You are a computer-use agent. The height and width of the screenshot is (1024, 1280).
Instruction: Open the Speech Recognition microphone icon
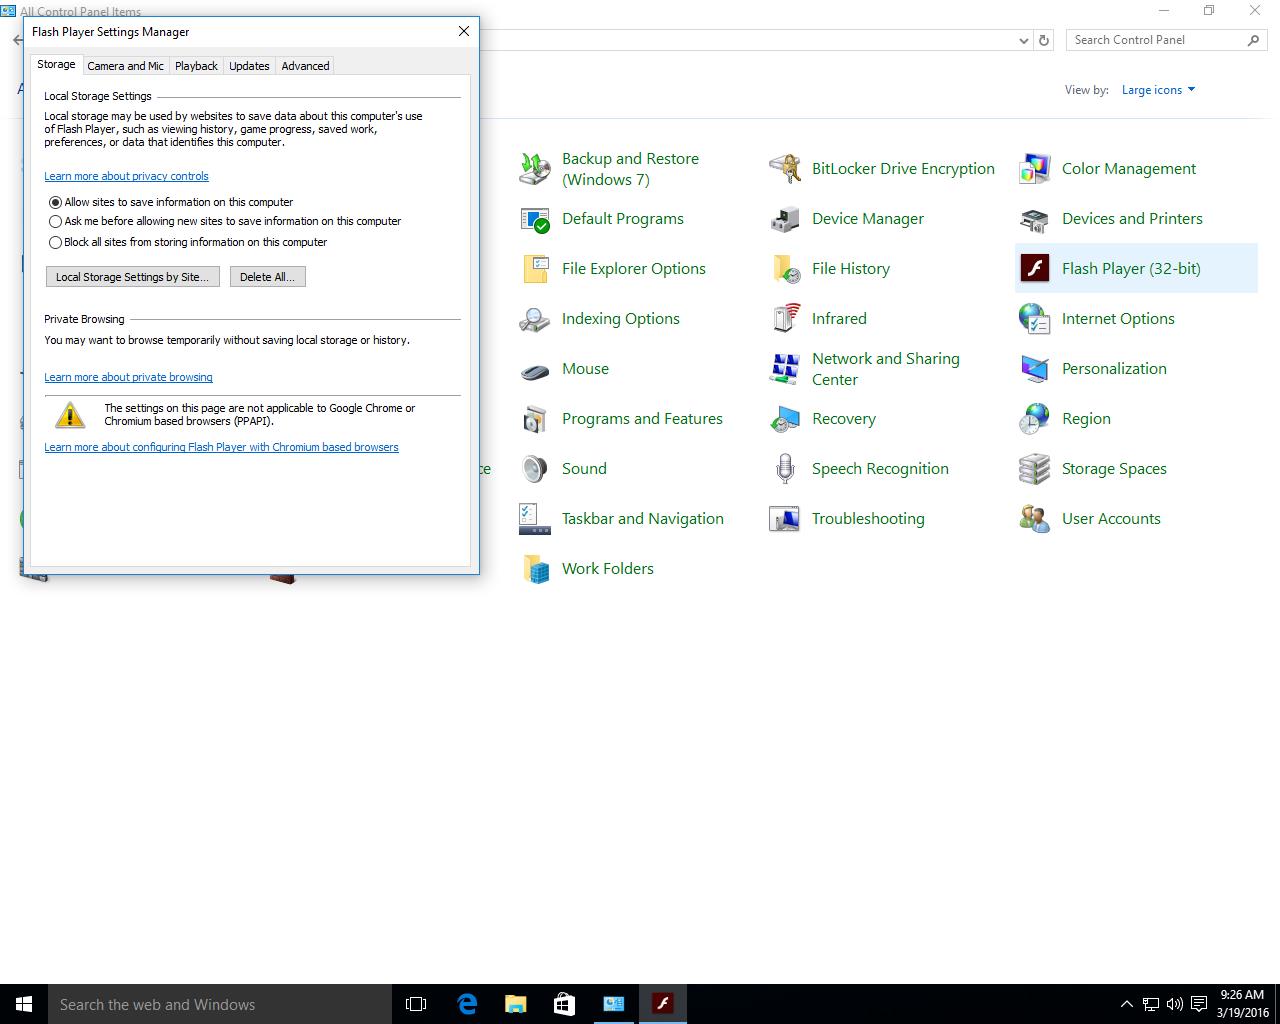coord(784,469)
